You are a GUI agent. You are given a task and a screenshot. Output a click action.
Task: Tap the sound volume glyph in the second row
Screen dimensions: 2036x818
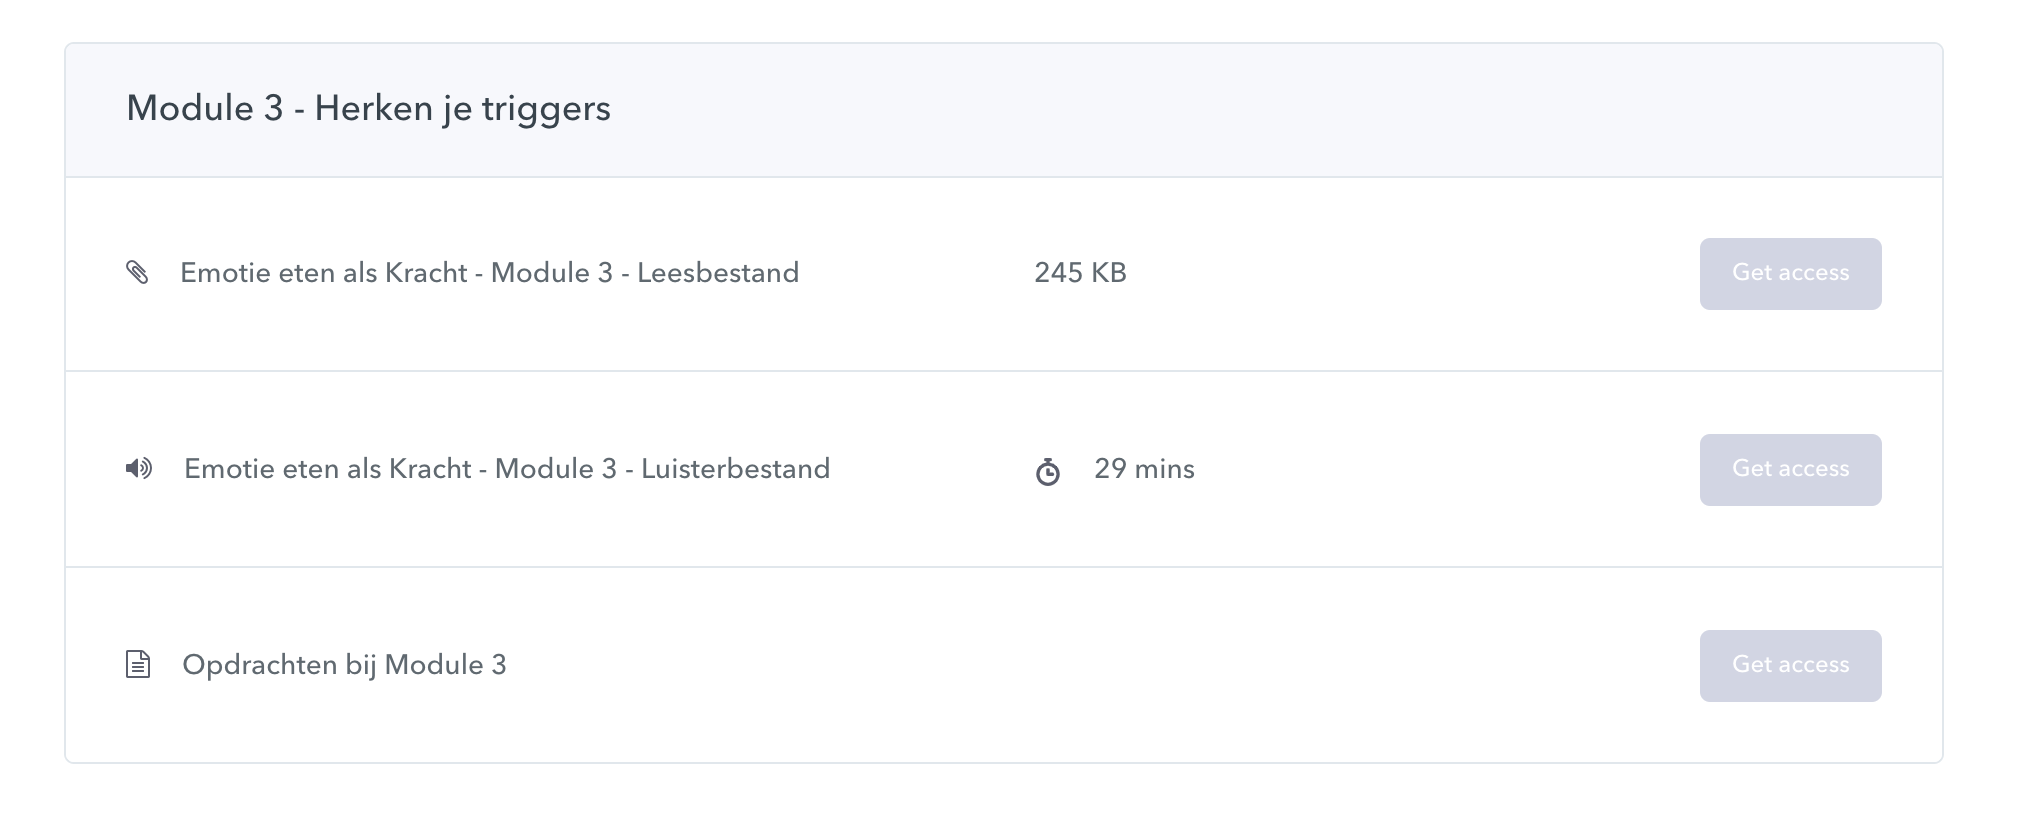(x=139, y=468)
